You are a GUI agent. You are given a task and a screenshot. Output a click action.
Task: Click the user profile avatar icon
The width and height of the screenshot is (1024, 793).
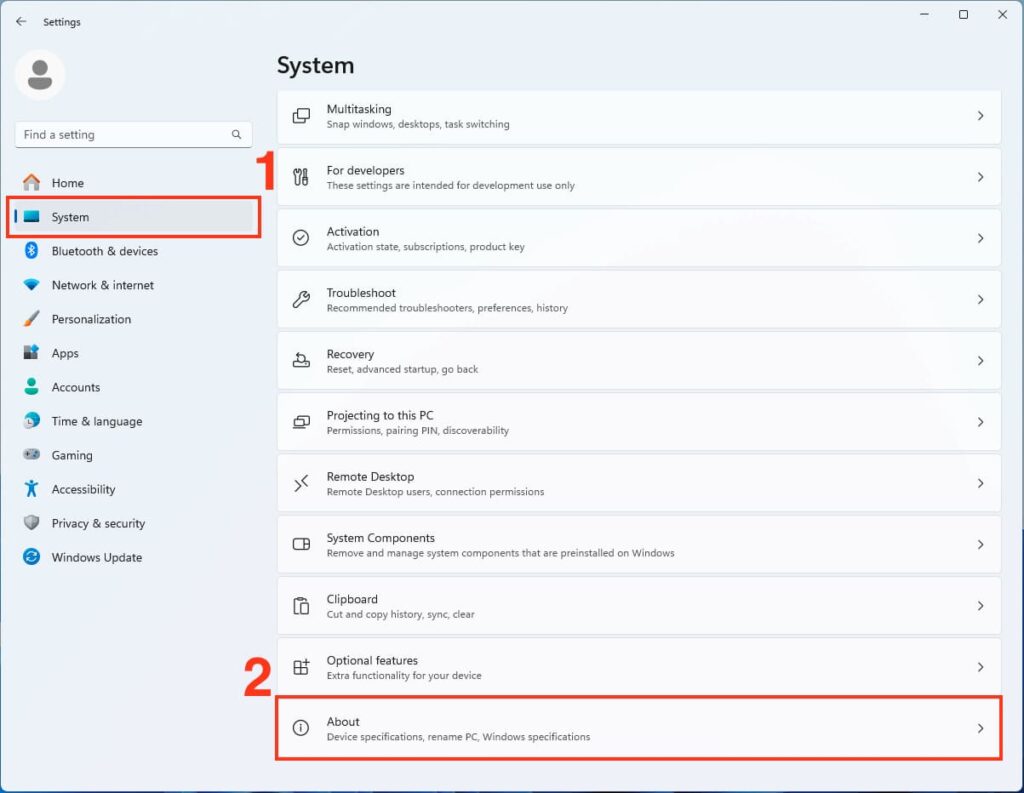tap(40, 75)
